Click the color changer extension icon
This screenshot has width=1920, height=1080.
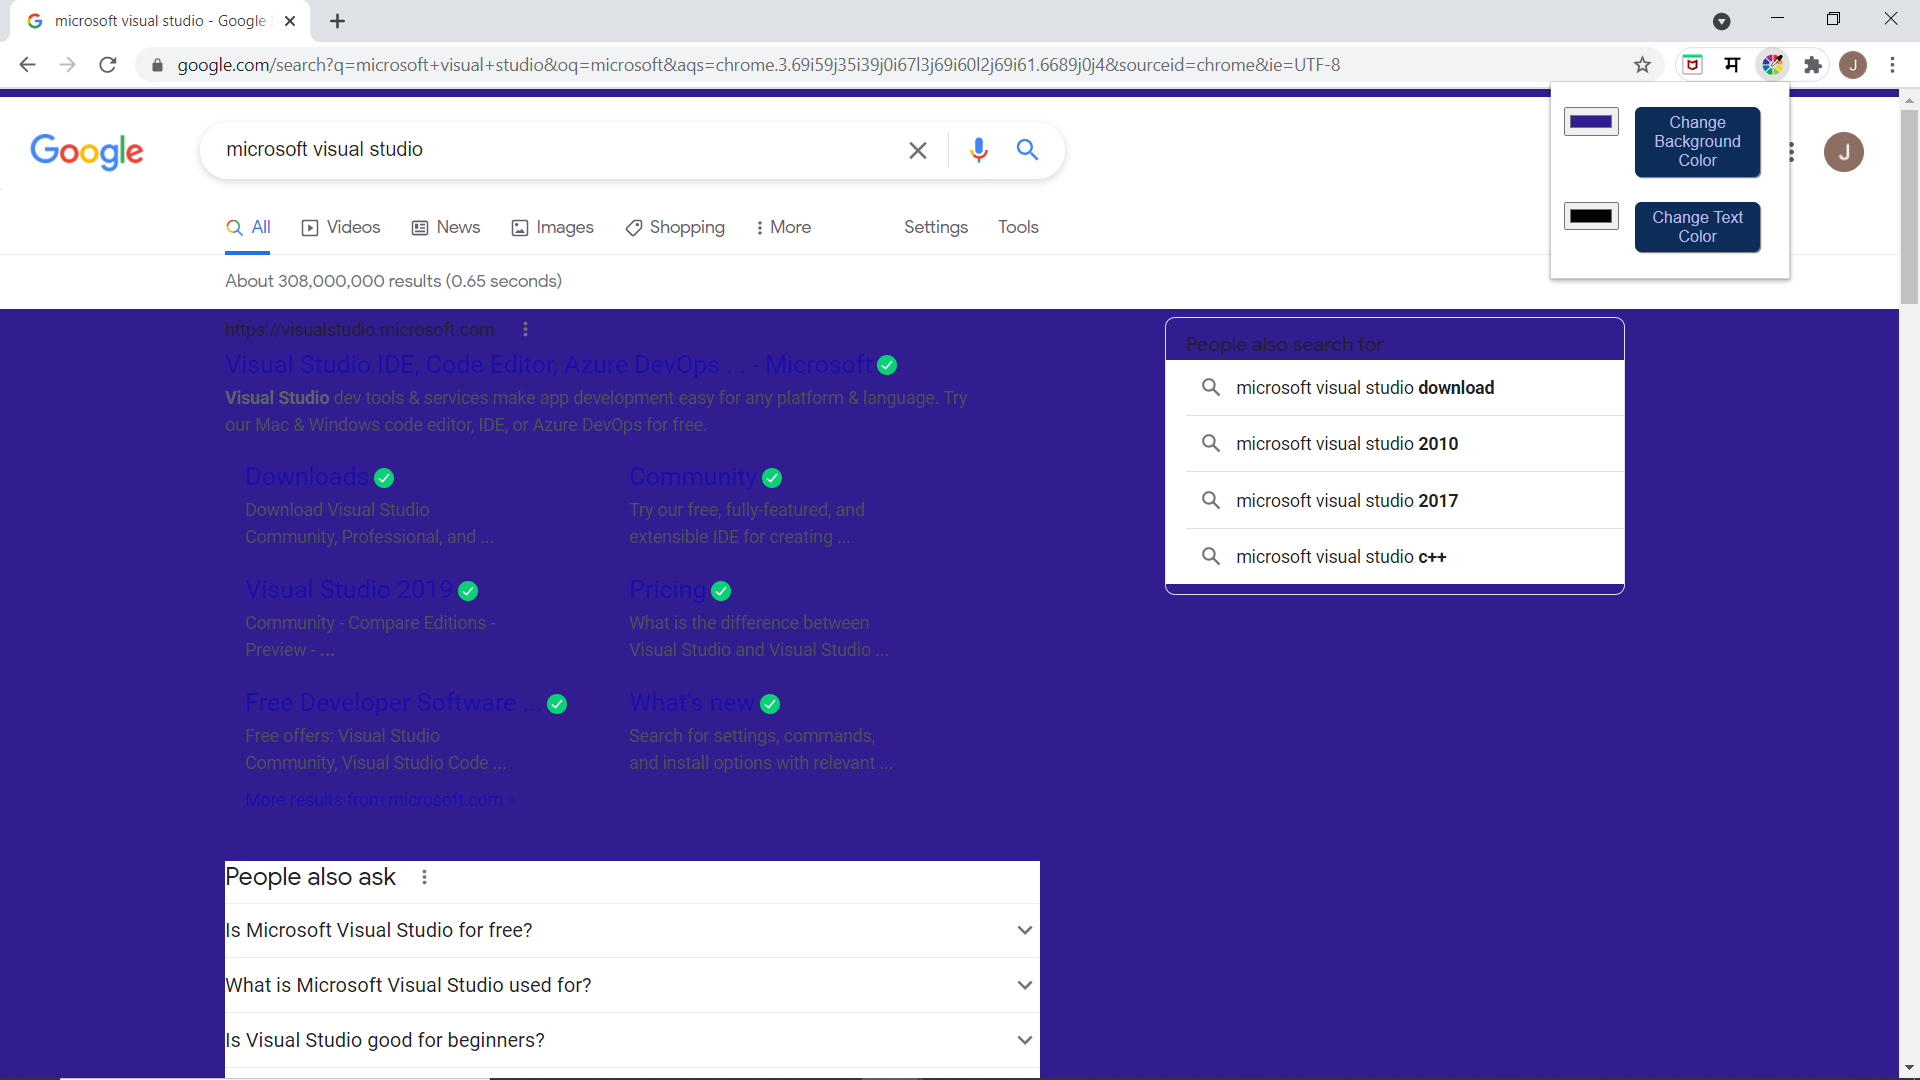click(1772, 65)
